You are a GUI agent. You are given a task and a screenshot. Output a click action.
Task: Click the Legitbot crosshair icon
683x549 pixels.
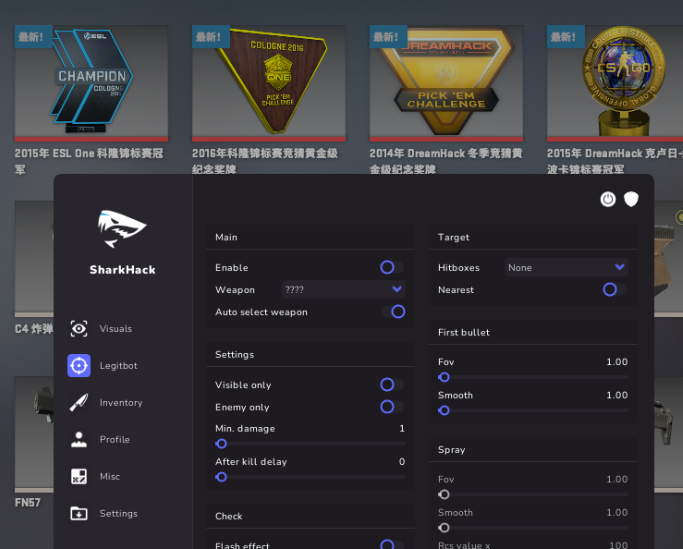(x=79, y=366)
